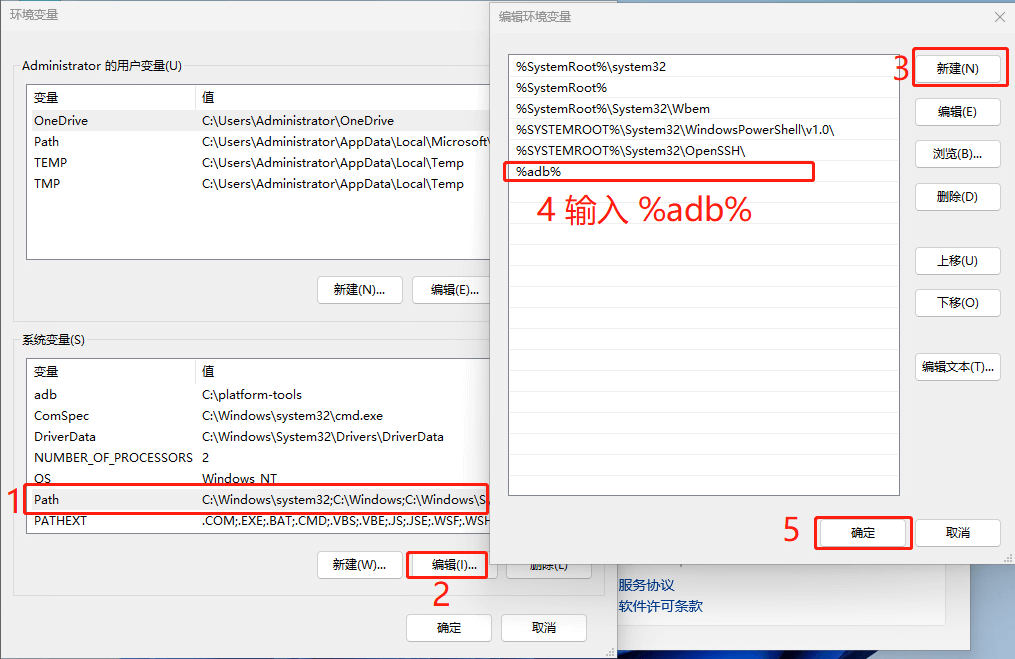This screenshot has height=659, width=1015.
Task: Select %SystemRoot%\system32 entry
Action: pyautogui.click(x=704, y=67)
